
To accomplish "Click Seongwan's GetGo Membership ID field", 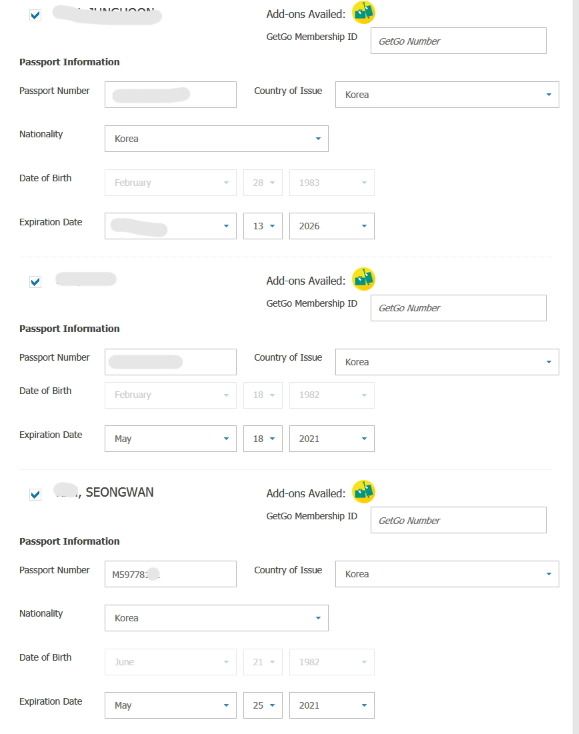I will pyautogui.click(x=458, y=520).
